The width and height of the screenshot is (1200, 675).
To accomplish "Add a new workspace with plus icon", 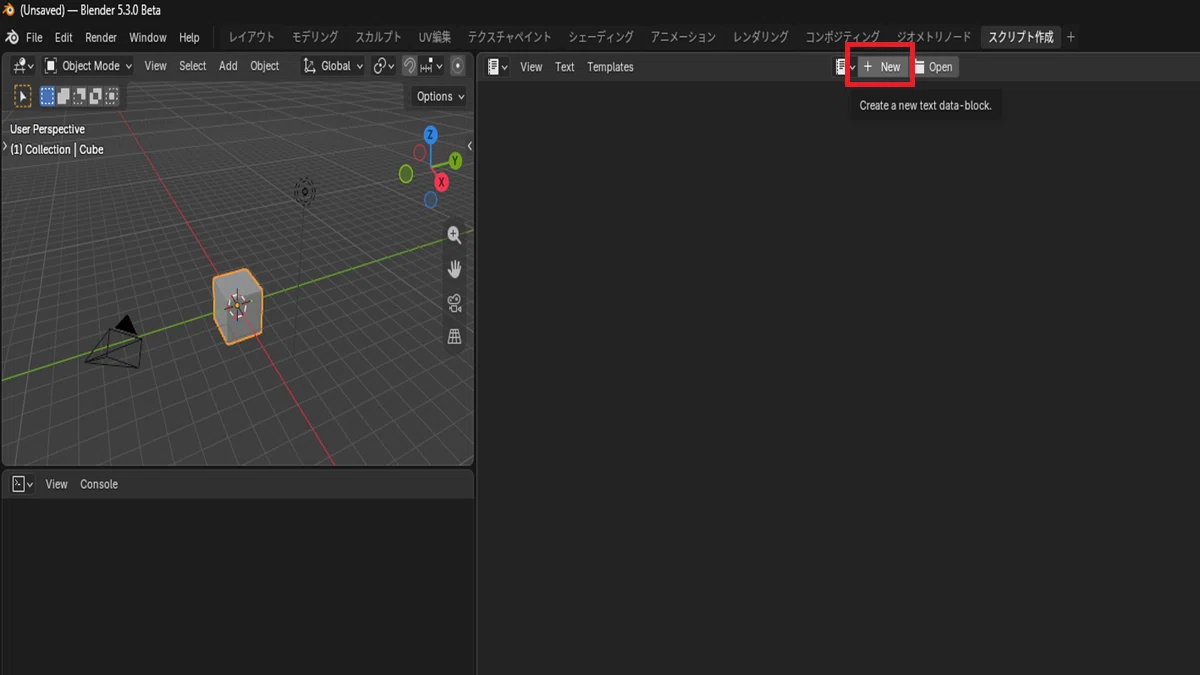I will 1071,37.
